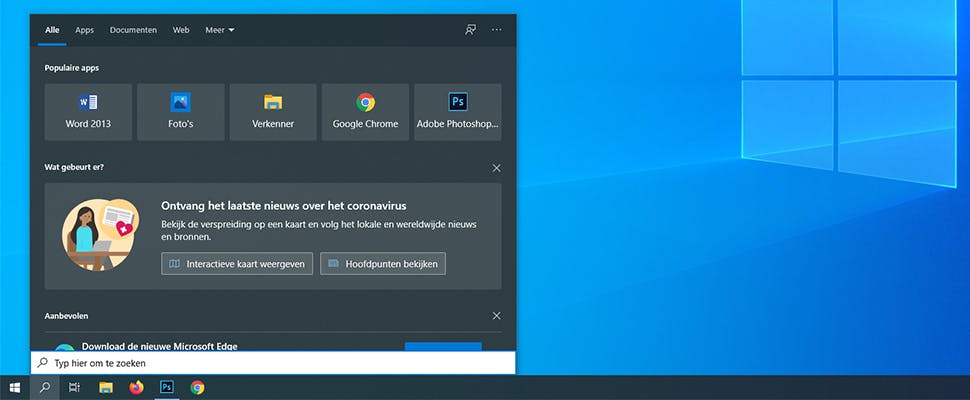Click the feedback icon in search header
Image resolution: width=970 pixels, height=400 pixels.
pyautogui.click(x=471, y=30)
